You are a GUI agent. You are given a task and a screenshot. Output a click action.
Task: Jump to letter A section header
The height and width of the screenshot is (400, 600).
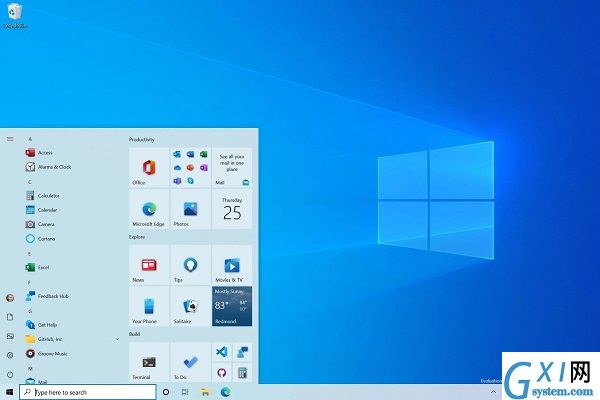(30, 139)
